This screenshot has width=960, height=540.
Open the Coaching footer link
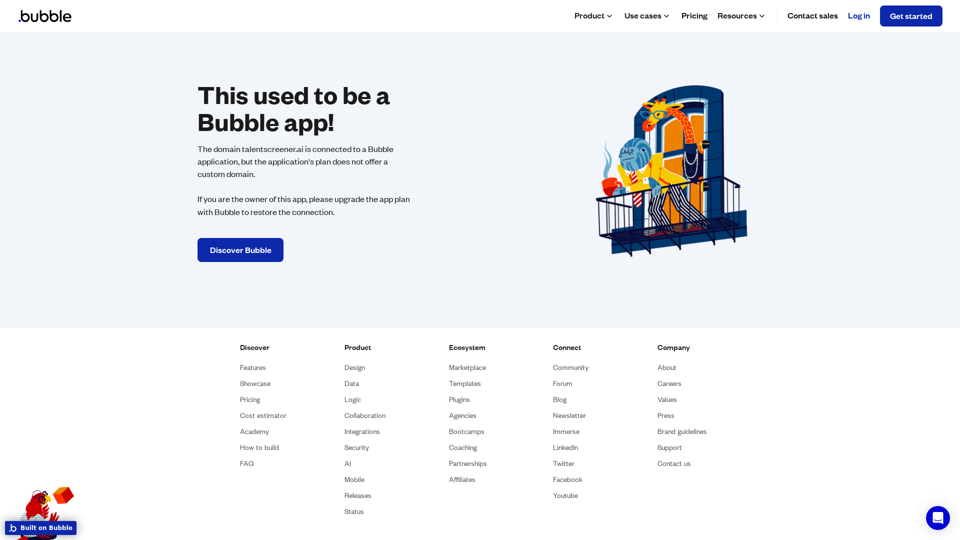coord(463,447)
